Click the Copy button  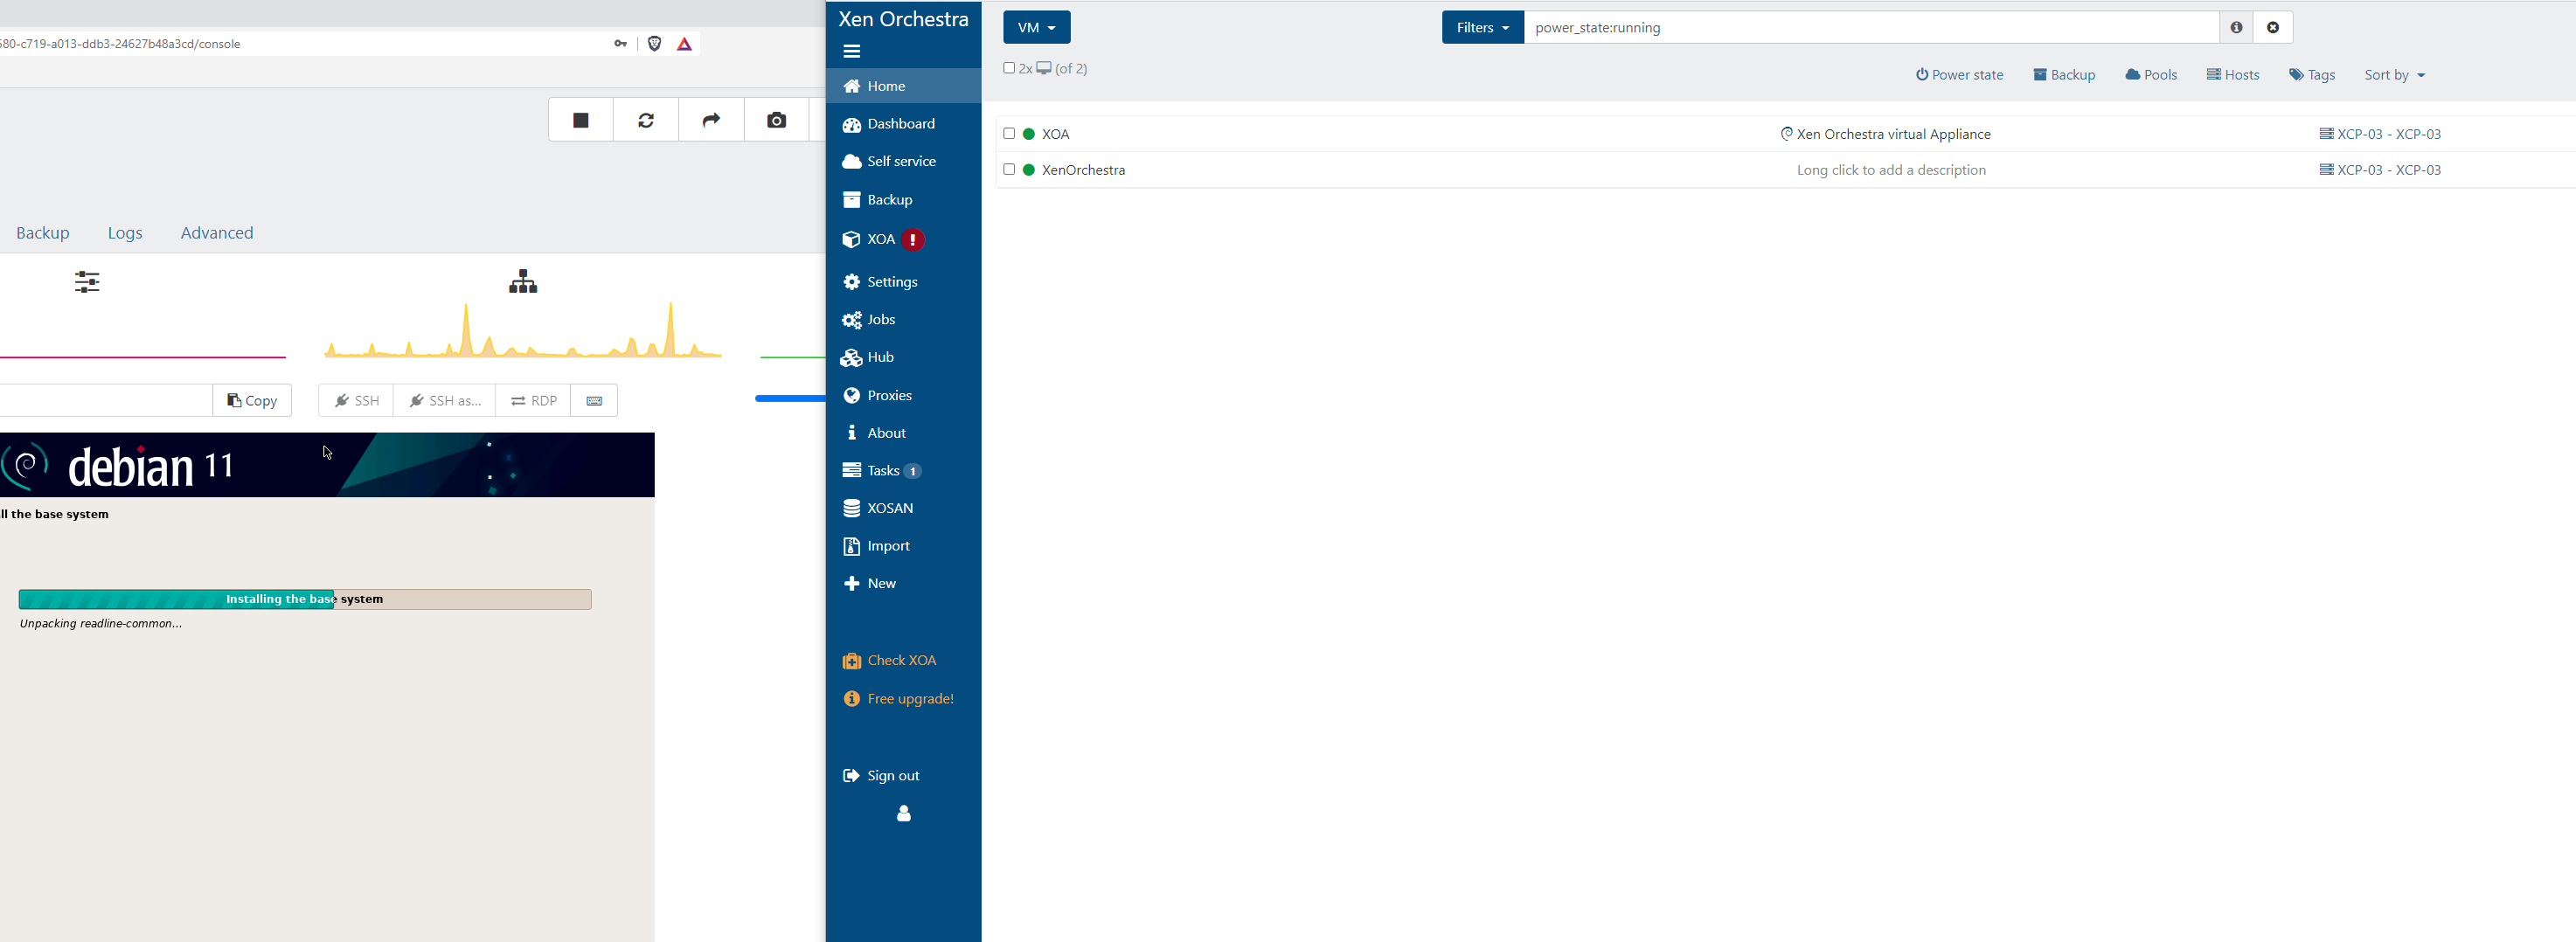tap(252, 401)
